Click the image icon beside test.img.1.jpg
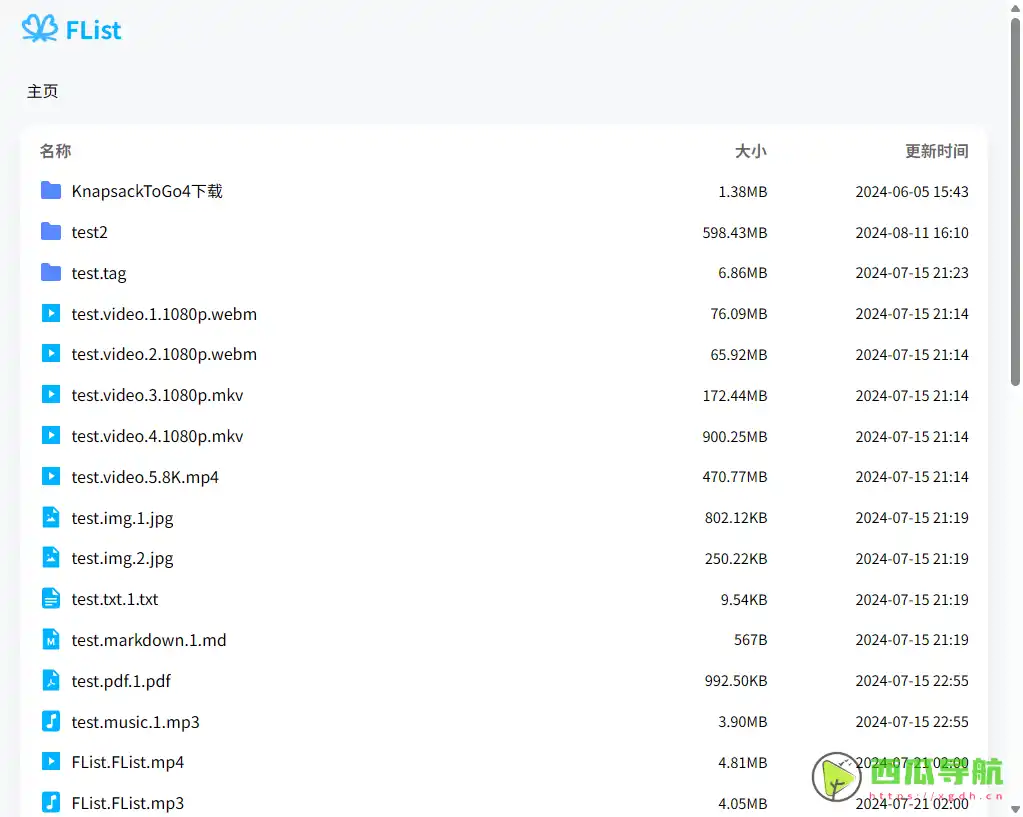This screenshot has width=1023, height=817. [51, 517]
